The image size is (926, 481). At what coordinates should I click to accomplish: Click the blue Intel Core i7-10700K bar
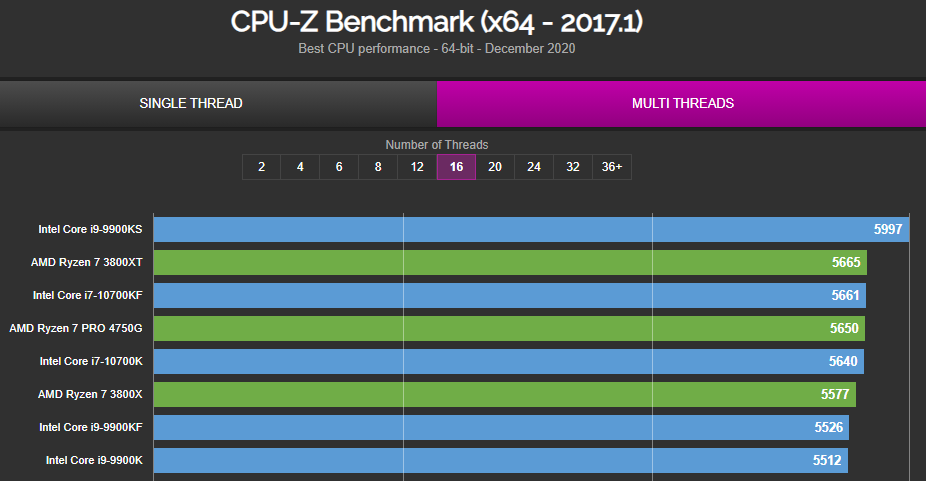[508, 362]
